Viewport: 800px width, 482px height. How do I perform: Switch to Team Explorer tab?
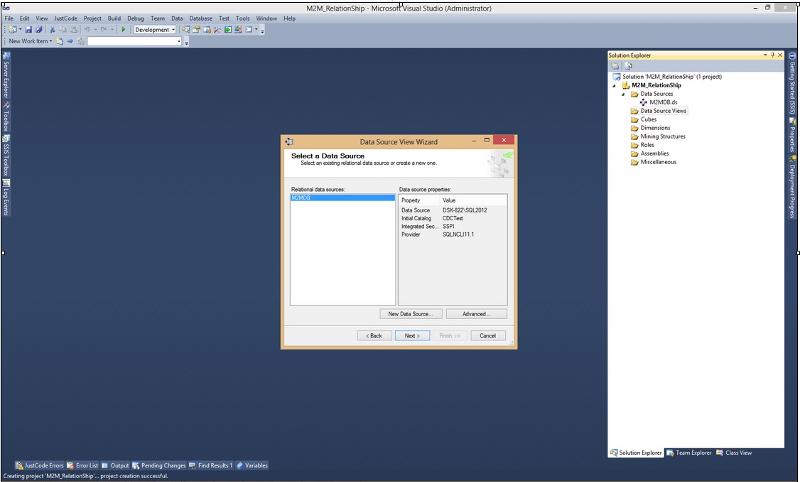[x=689, y=453]
